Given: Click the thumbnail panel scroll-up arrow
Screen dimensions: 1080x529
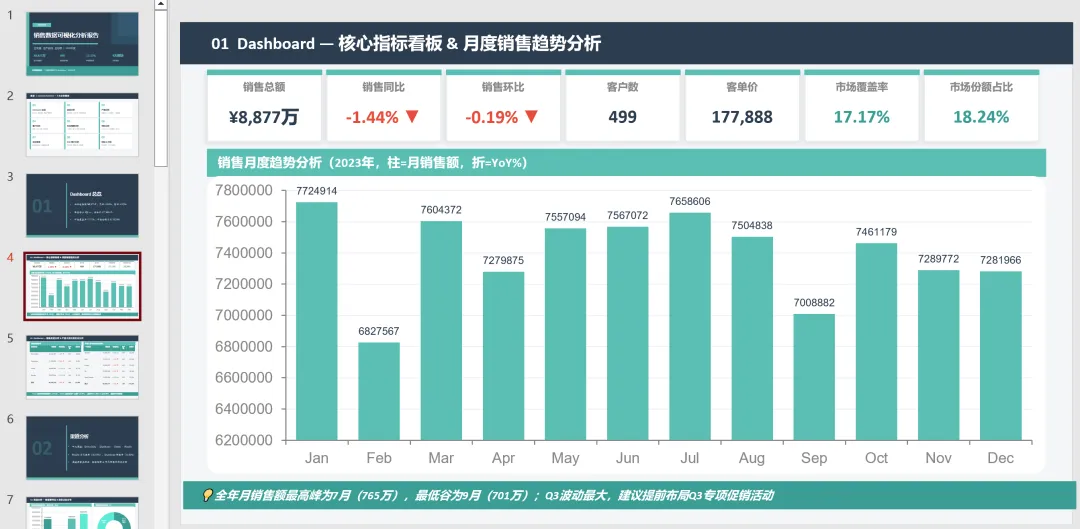Looking at the screenshot, I should 160,4.
